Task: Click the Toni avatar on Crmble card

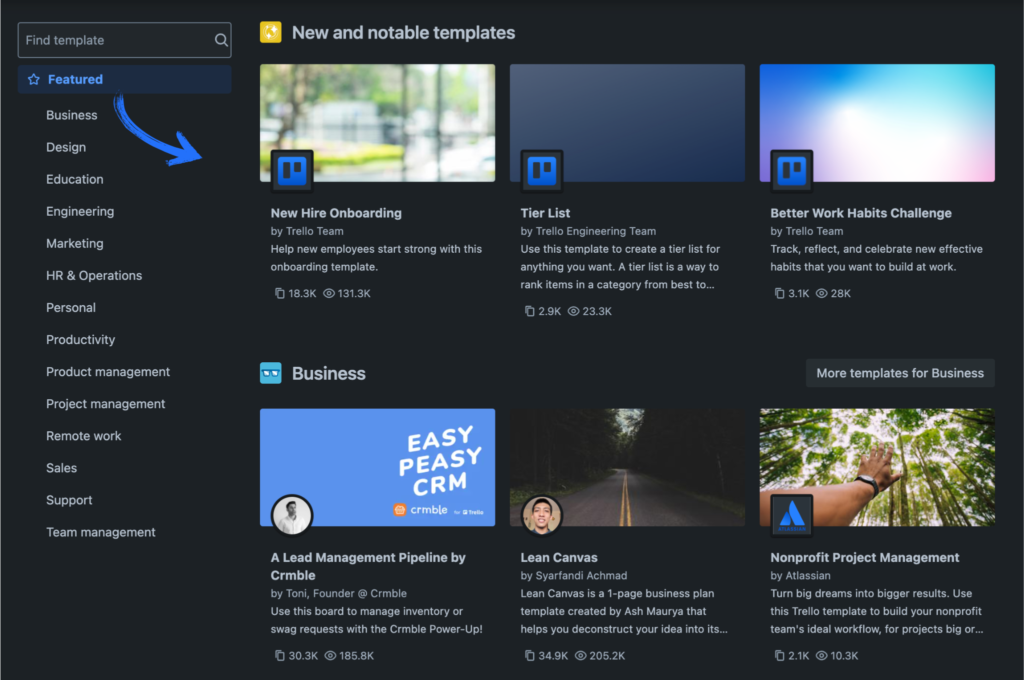Action: (292, 515)
